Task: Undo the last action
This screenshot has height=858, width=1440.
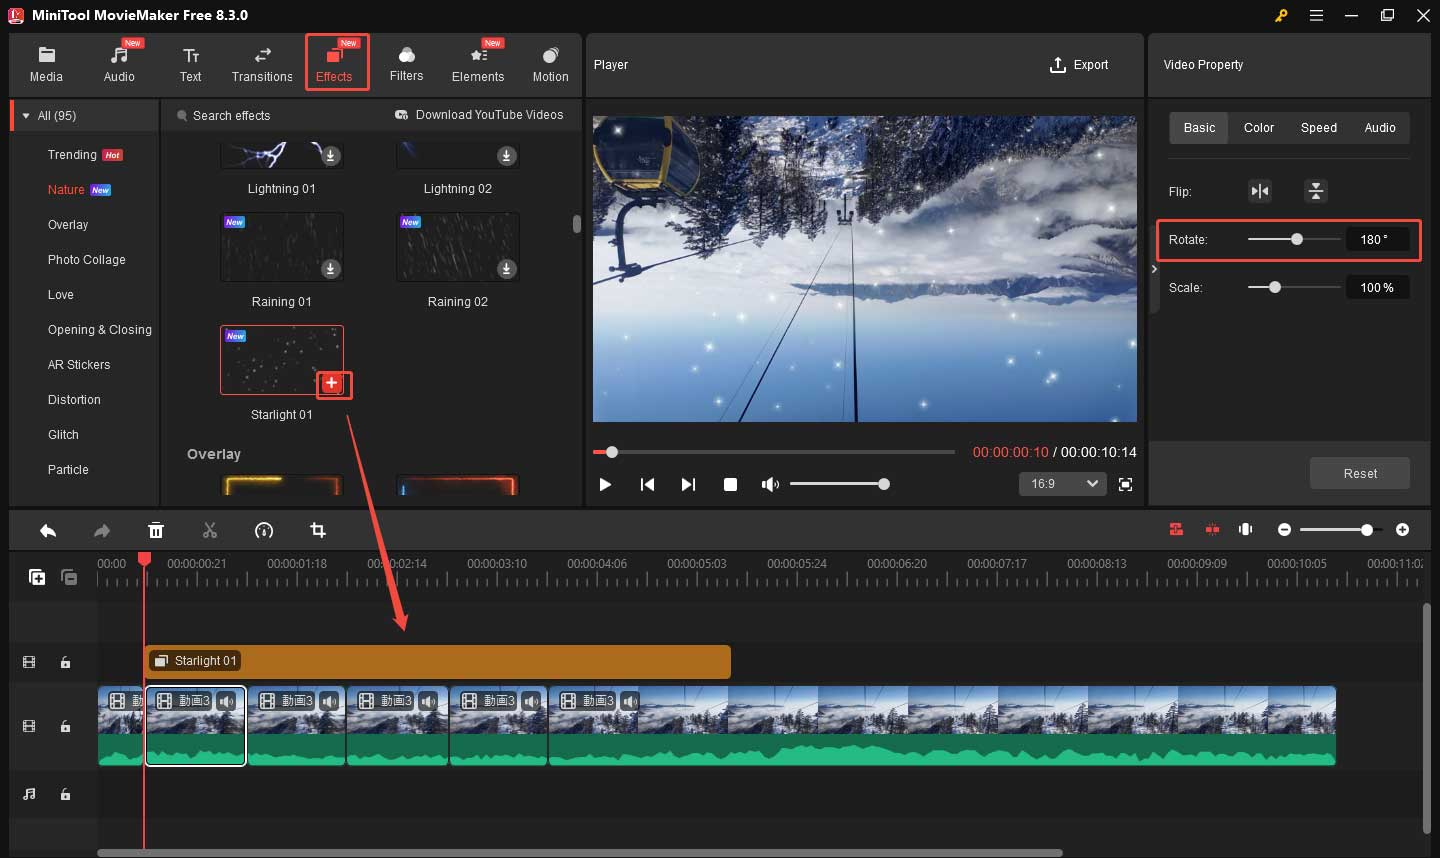Action: pos(48,530)
